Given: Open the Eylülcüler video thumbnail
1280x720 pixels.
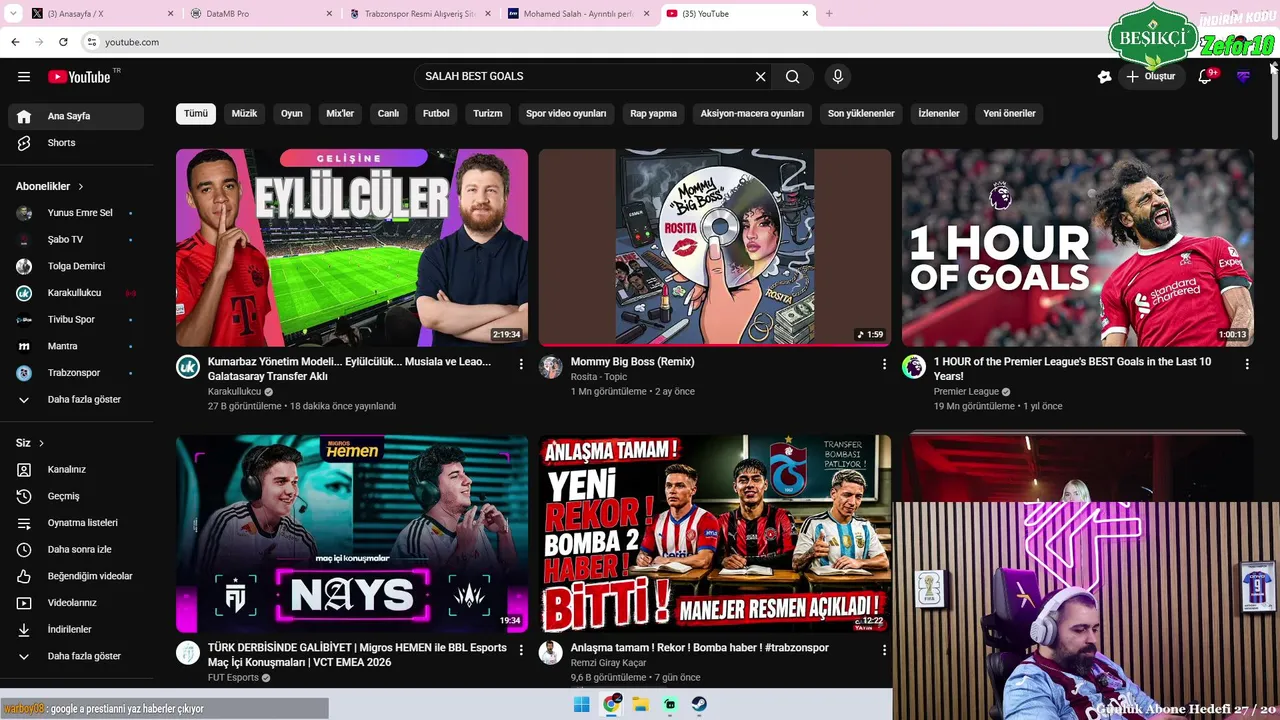Looking at the screenshot, I should (352, 248).
